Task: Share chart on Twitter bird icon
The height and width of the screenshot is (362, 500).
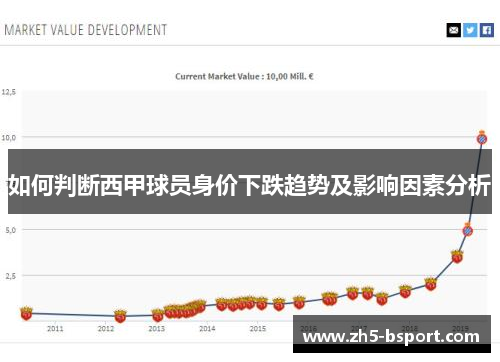Action: coord(470,30)
